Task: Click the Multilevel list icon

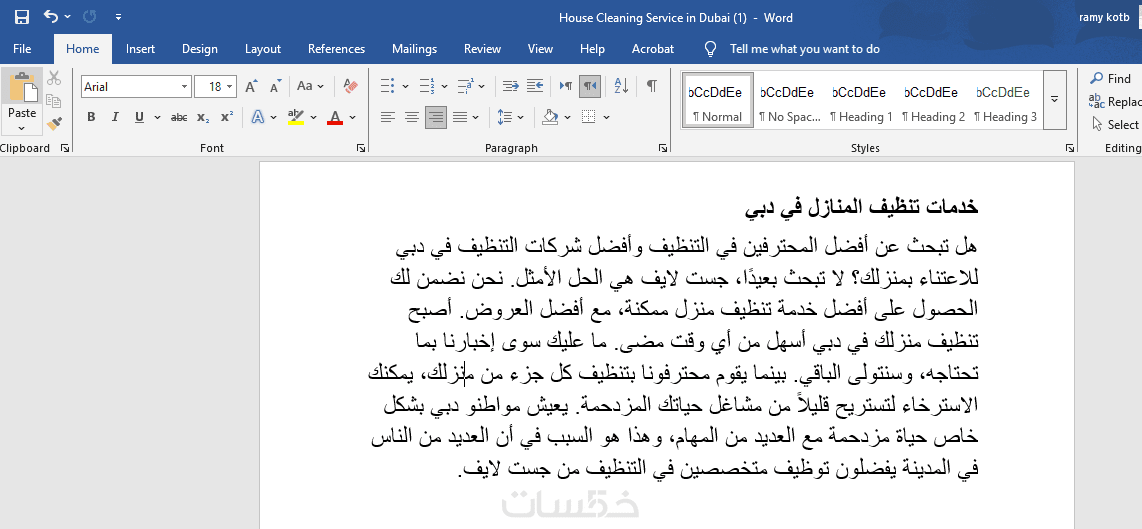Action: click(466, 86)
